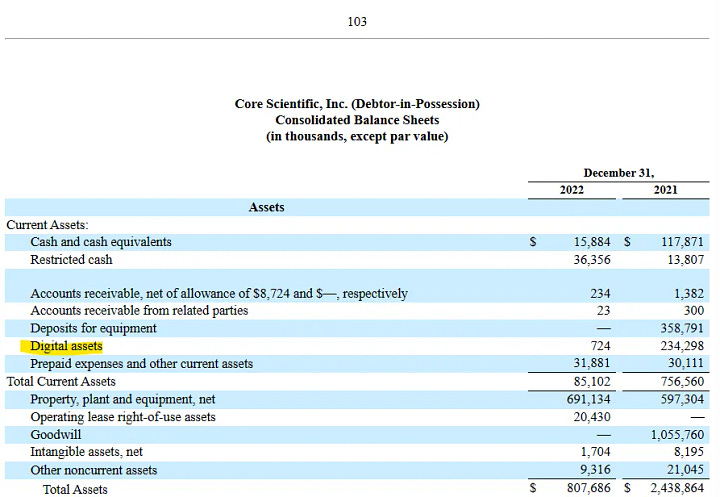Select the total 807,686

(589, 488)
